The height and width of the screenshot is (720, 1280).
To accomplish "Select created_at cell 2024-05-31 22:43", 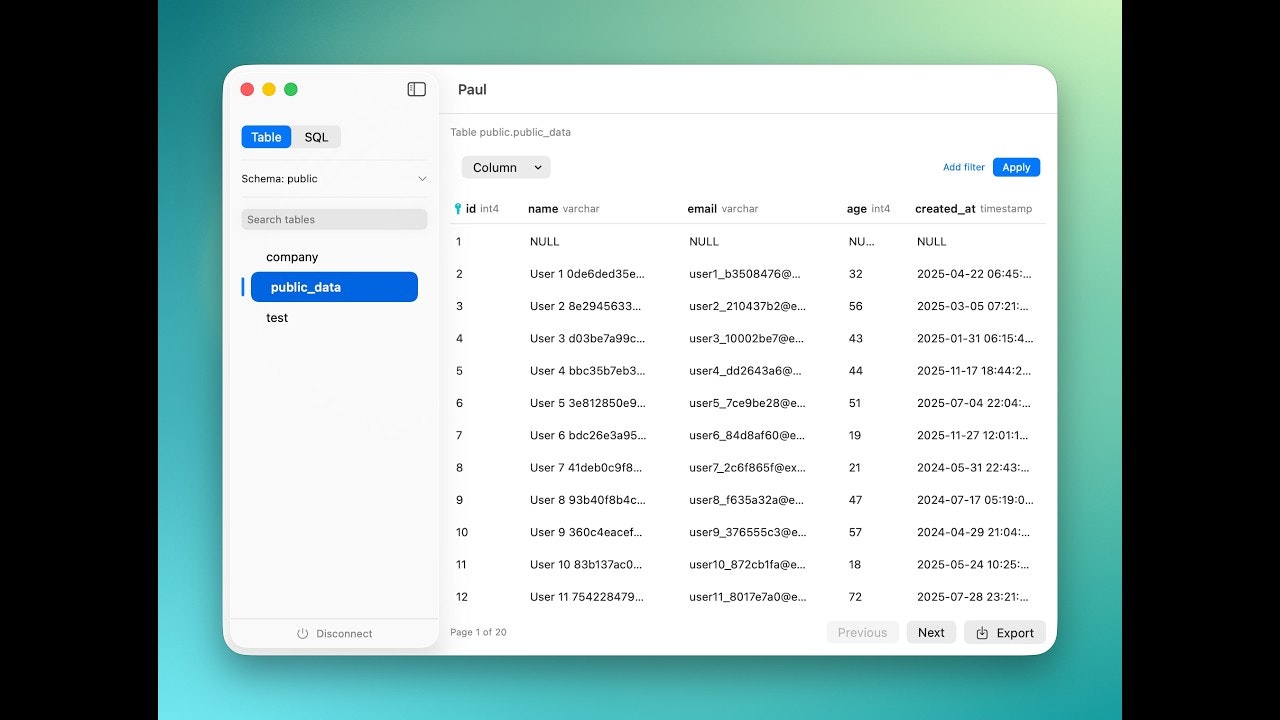I will click(x=974, y=468).
